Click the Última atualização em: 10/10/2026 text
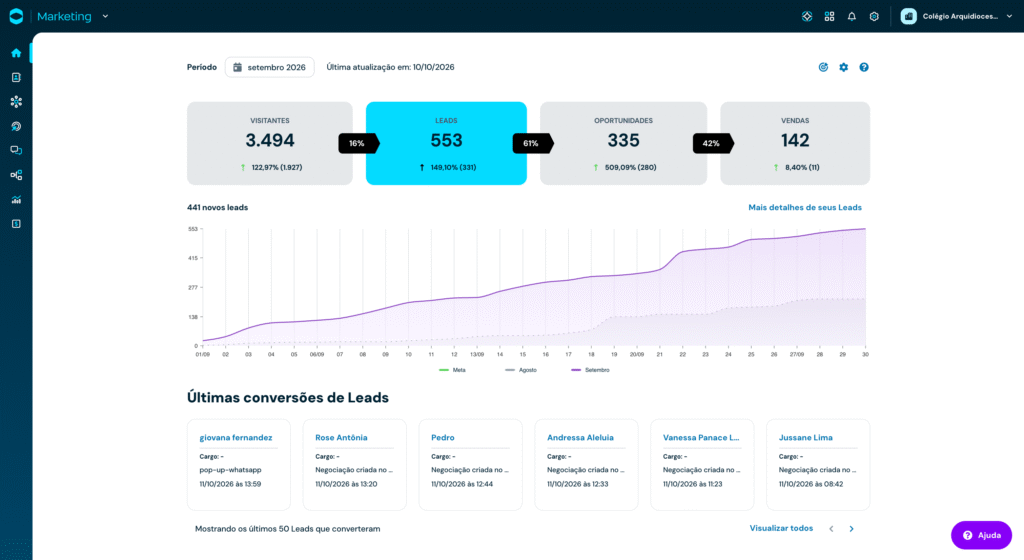 391,67
